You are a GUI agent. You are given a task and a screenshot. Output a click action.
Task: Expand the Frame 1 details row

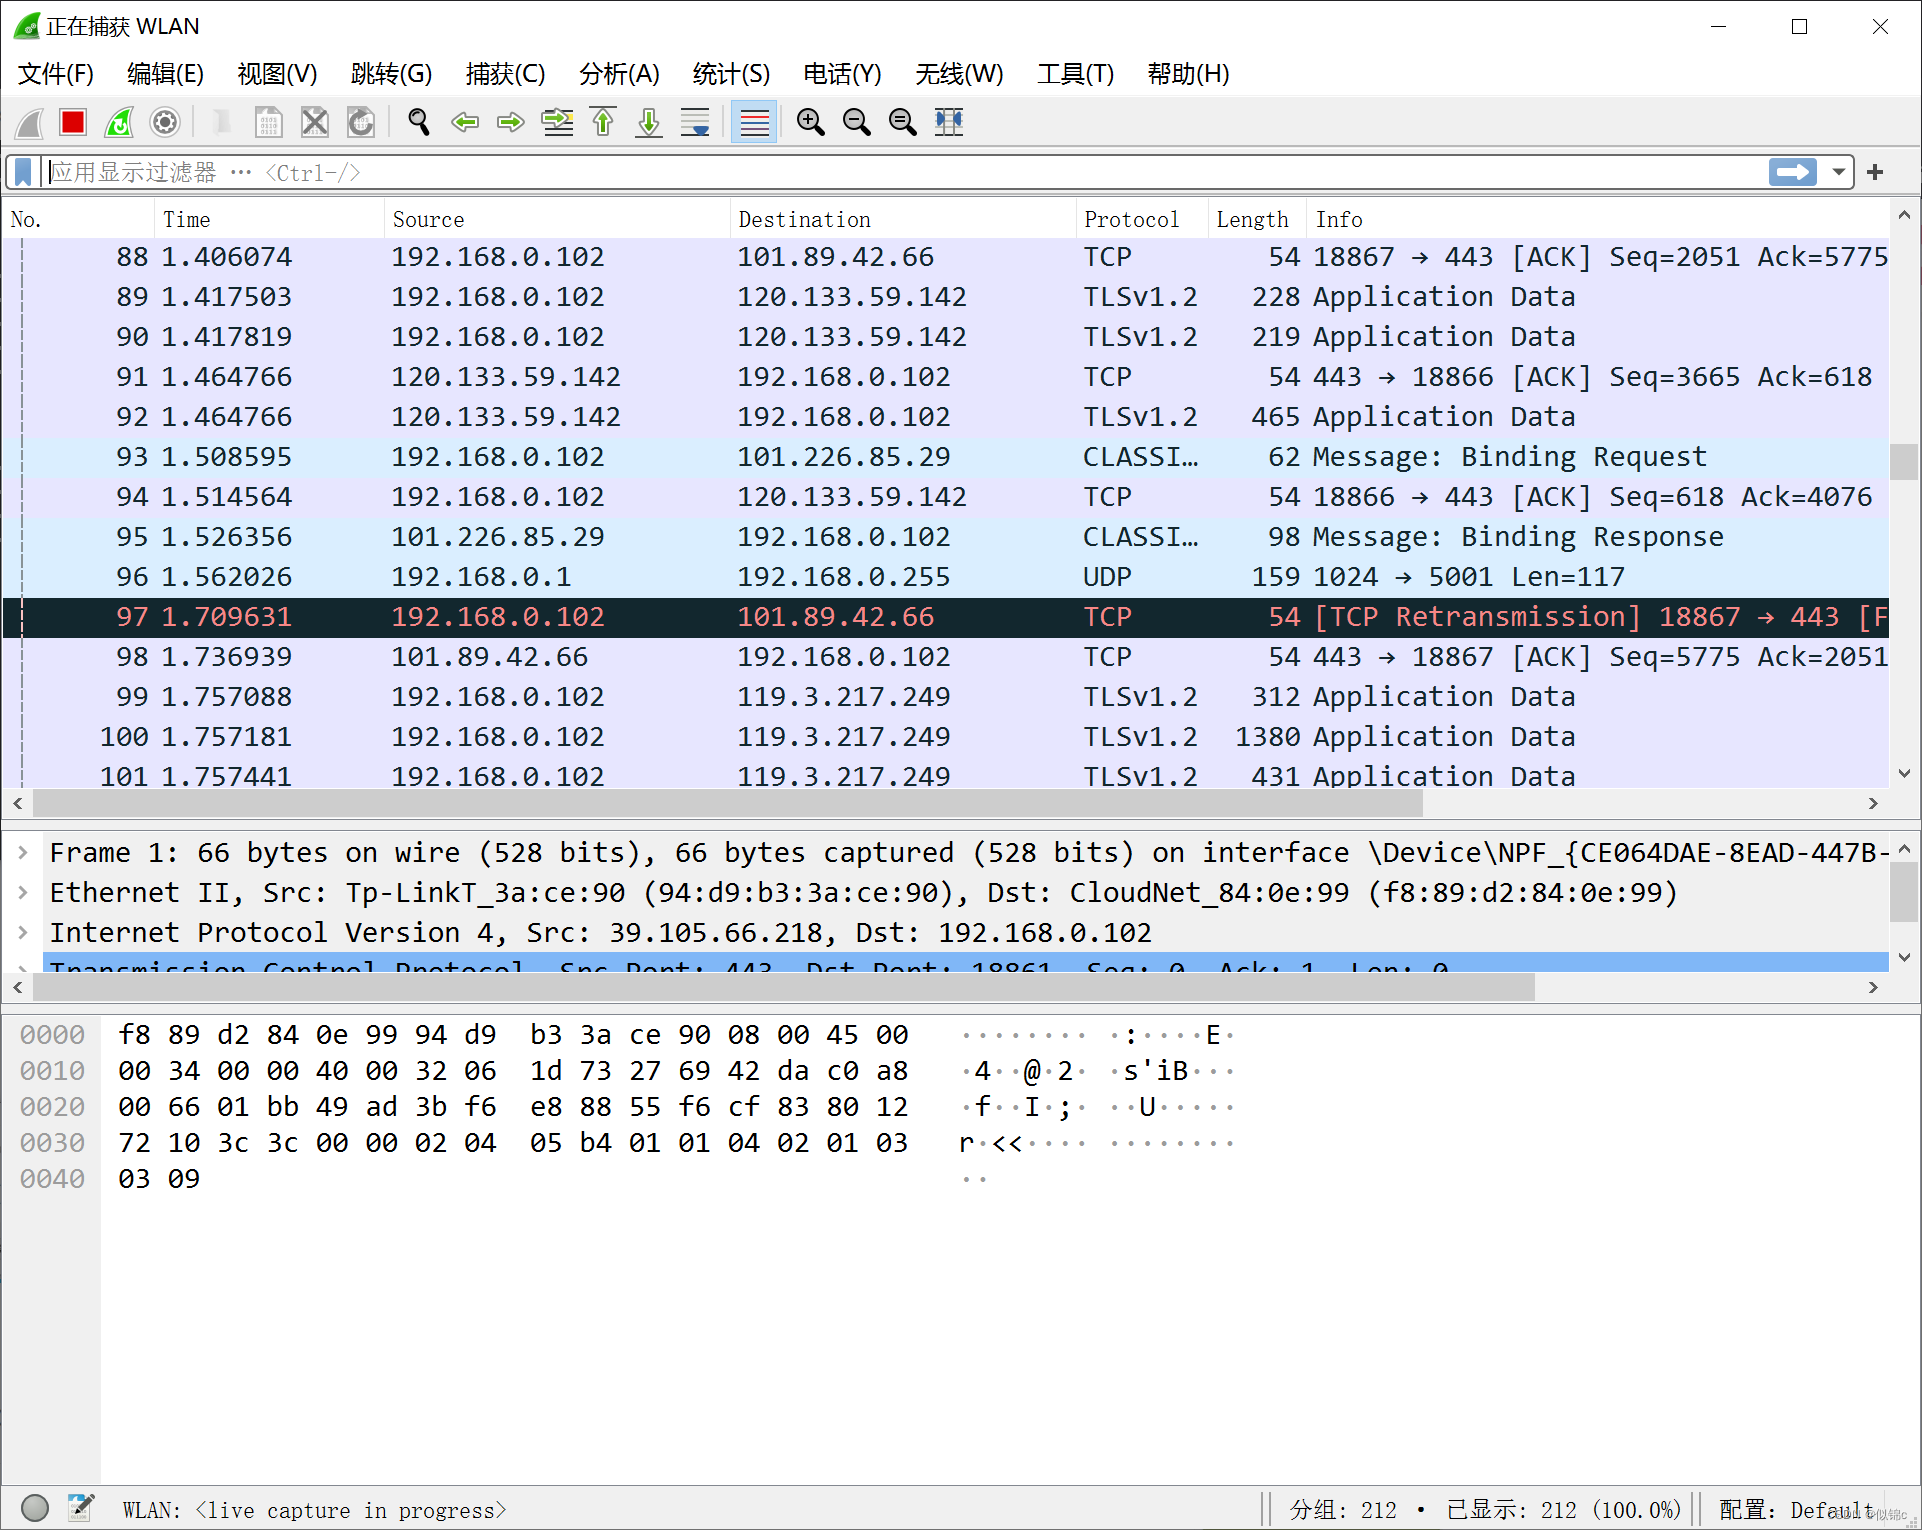23,853
